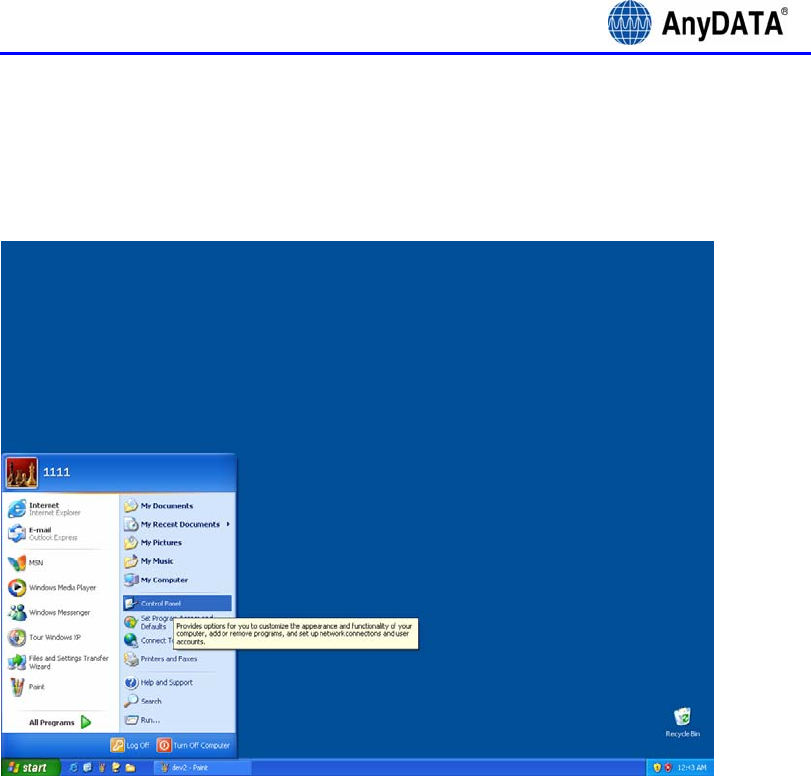Open Control Panel

click(x=177, y=603)
